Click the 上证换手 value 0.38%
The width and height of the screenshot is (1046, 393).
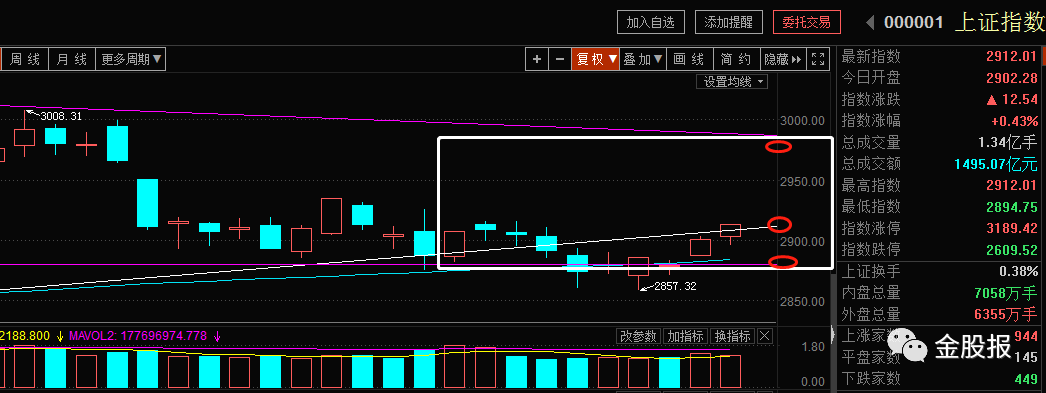[1019, 272]
